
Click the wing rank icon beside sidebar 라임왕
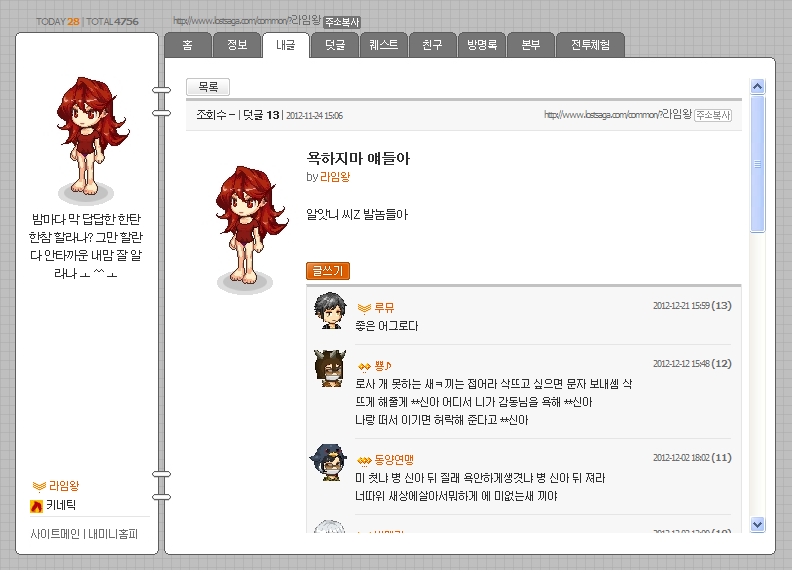(39, 487)
